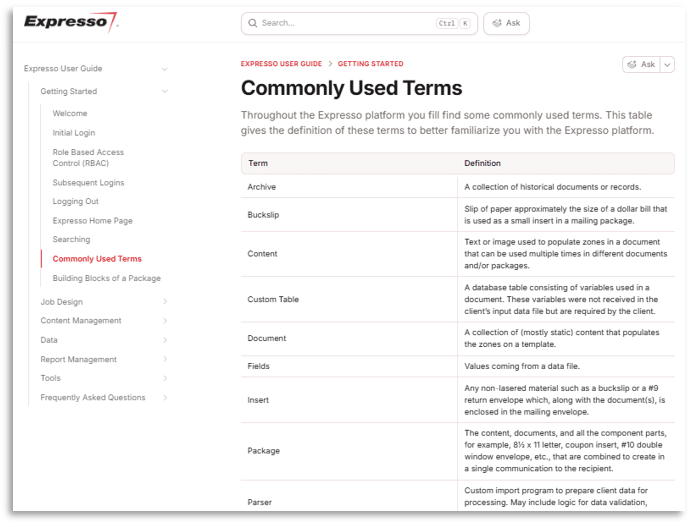Collapse the Getting Started section

165,92
